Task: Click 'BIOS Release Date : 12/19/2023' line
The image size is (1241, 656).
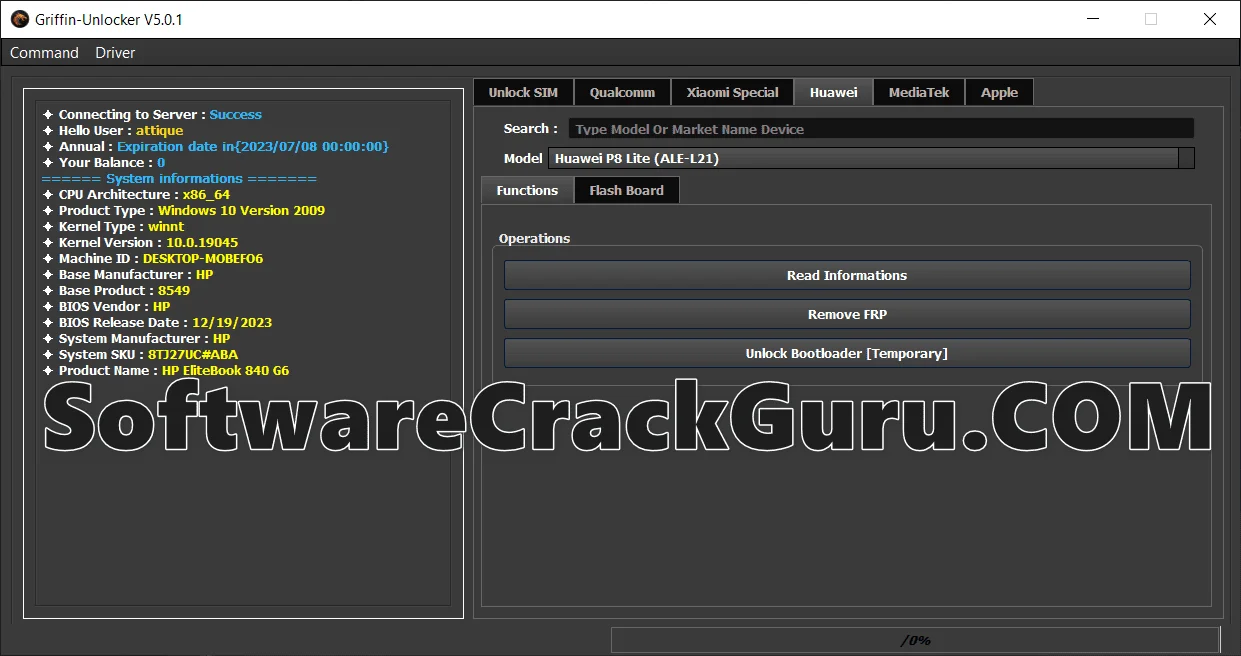Action: [x=157, y=323]
